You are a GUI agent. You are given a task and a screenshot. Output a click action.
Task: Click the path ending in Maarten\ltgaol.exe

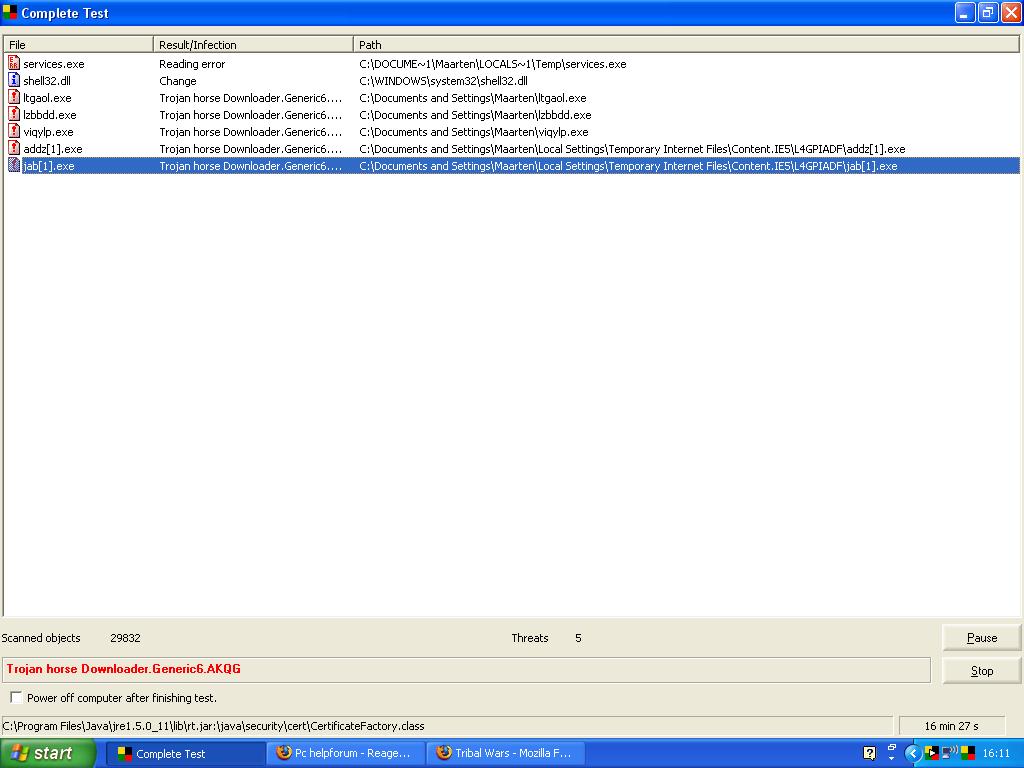click(x=473, y=98)
